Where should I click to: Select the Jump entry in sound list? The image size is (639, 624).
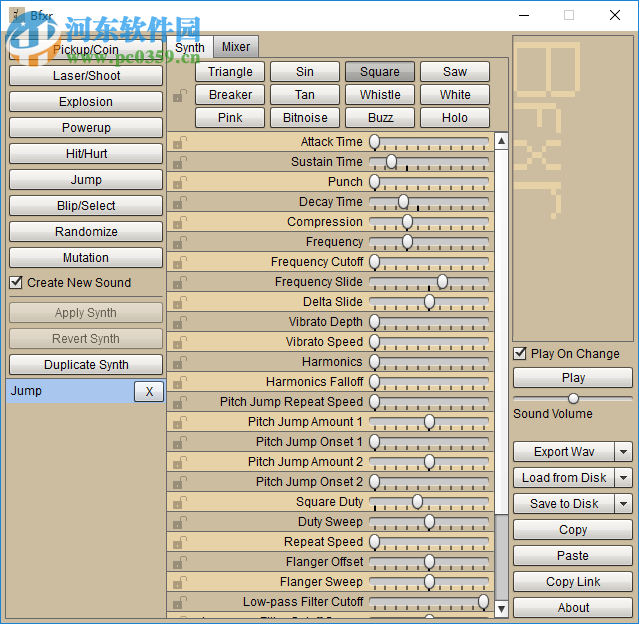[70, 391]
